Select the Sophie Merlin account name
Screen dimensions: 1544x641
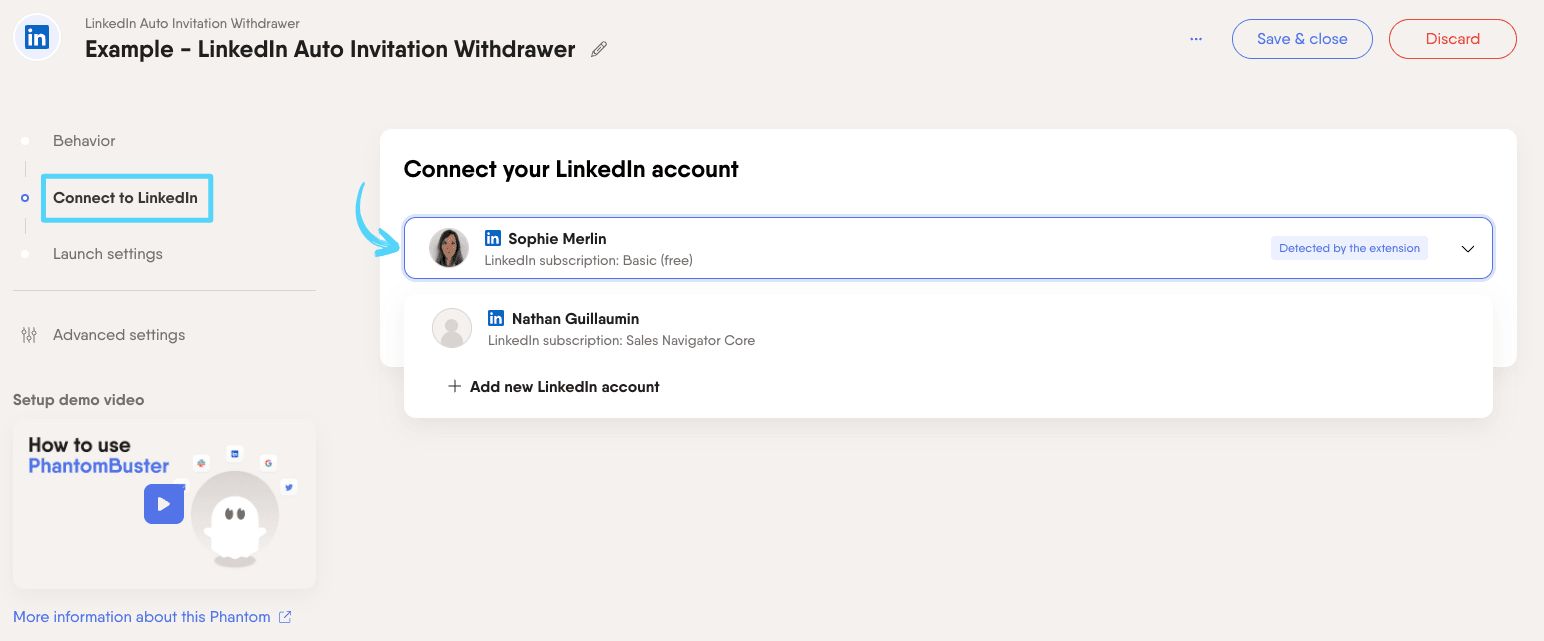[x=557, y=239]
